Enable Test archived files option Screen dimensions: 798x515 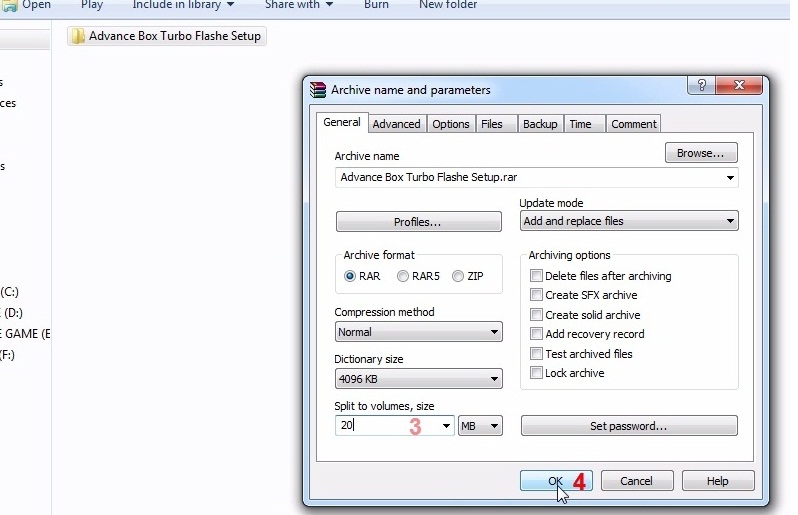click(x=536, y=353)
